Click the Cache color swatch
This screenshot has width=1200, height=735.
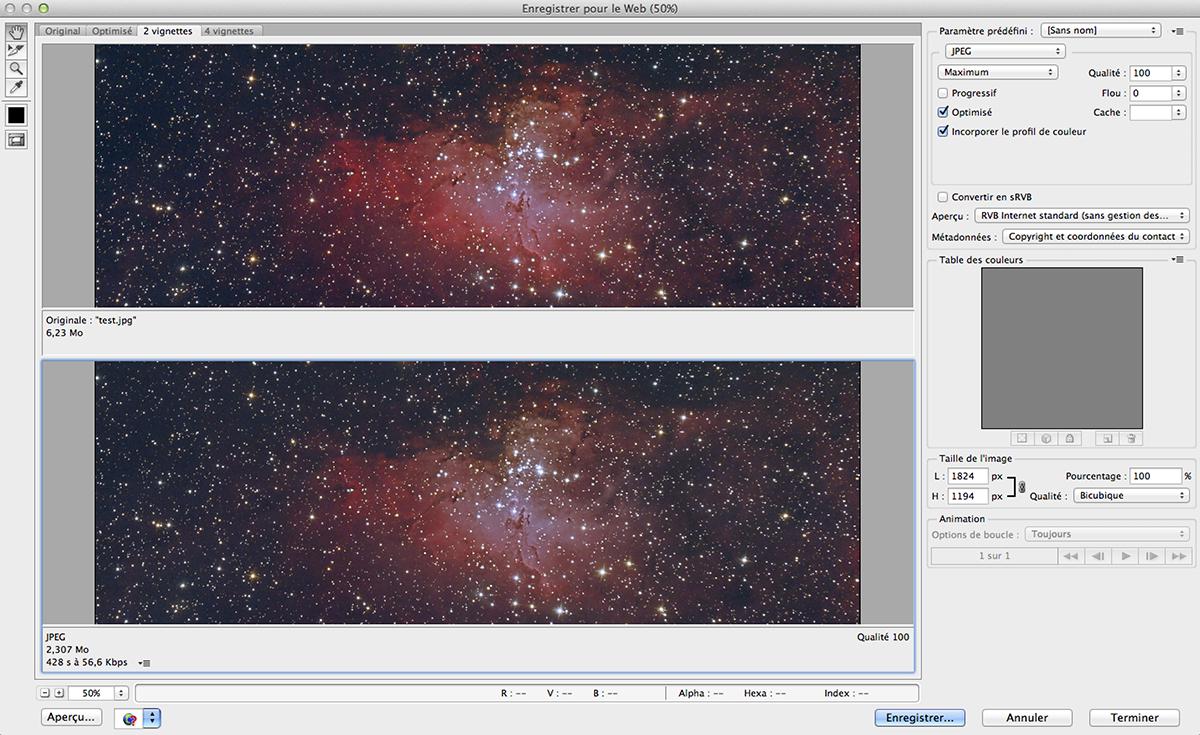tap(1150, 113)
